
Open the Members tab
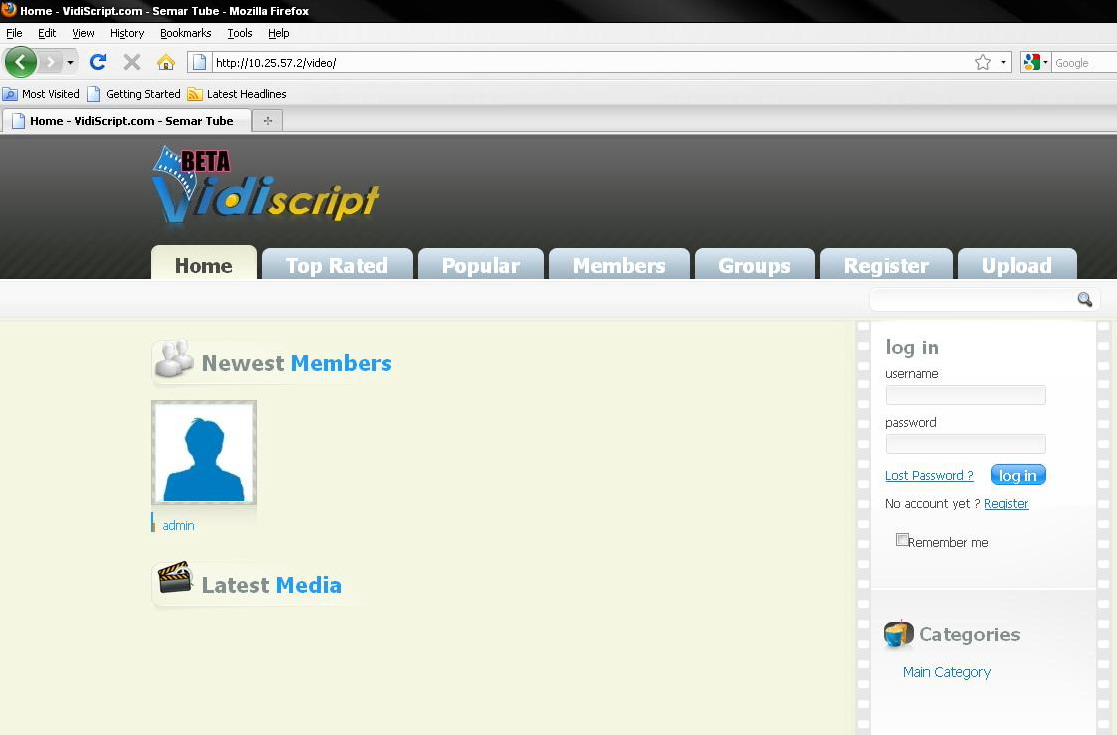(619, 265)
